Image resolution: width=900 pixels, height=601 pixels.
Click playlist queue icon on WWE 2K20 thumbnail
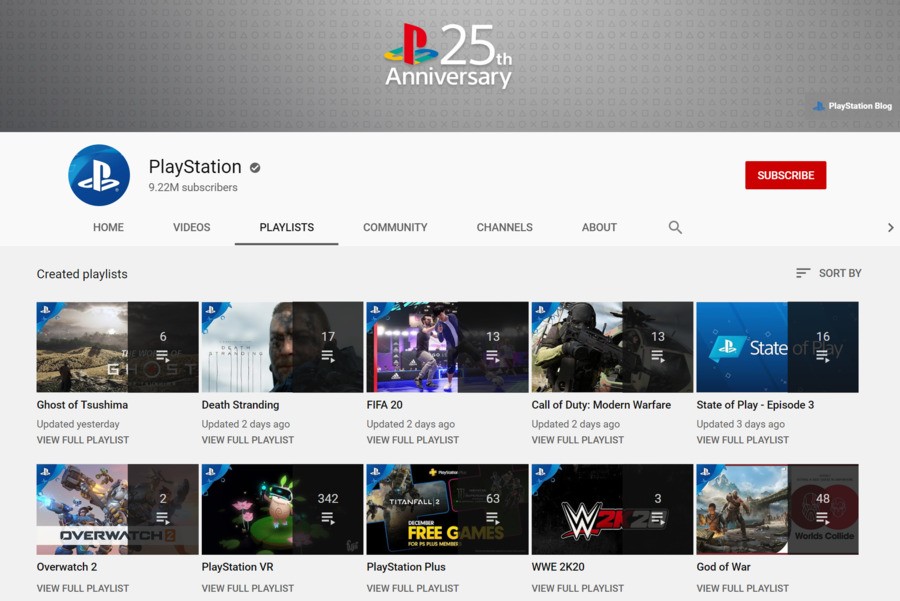658,518
